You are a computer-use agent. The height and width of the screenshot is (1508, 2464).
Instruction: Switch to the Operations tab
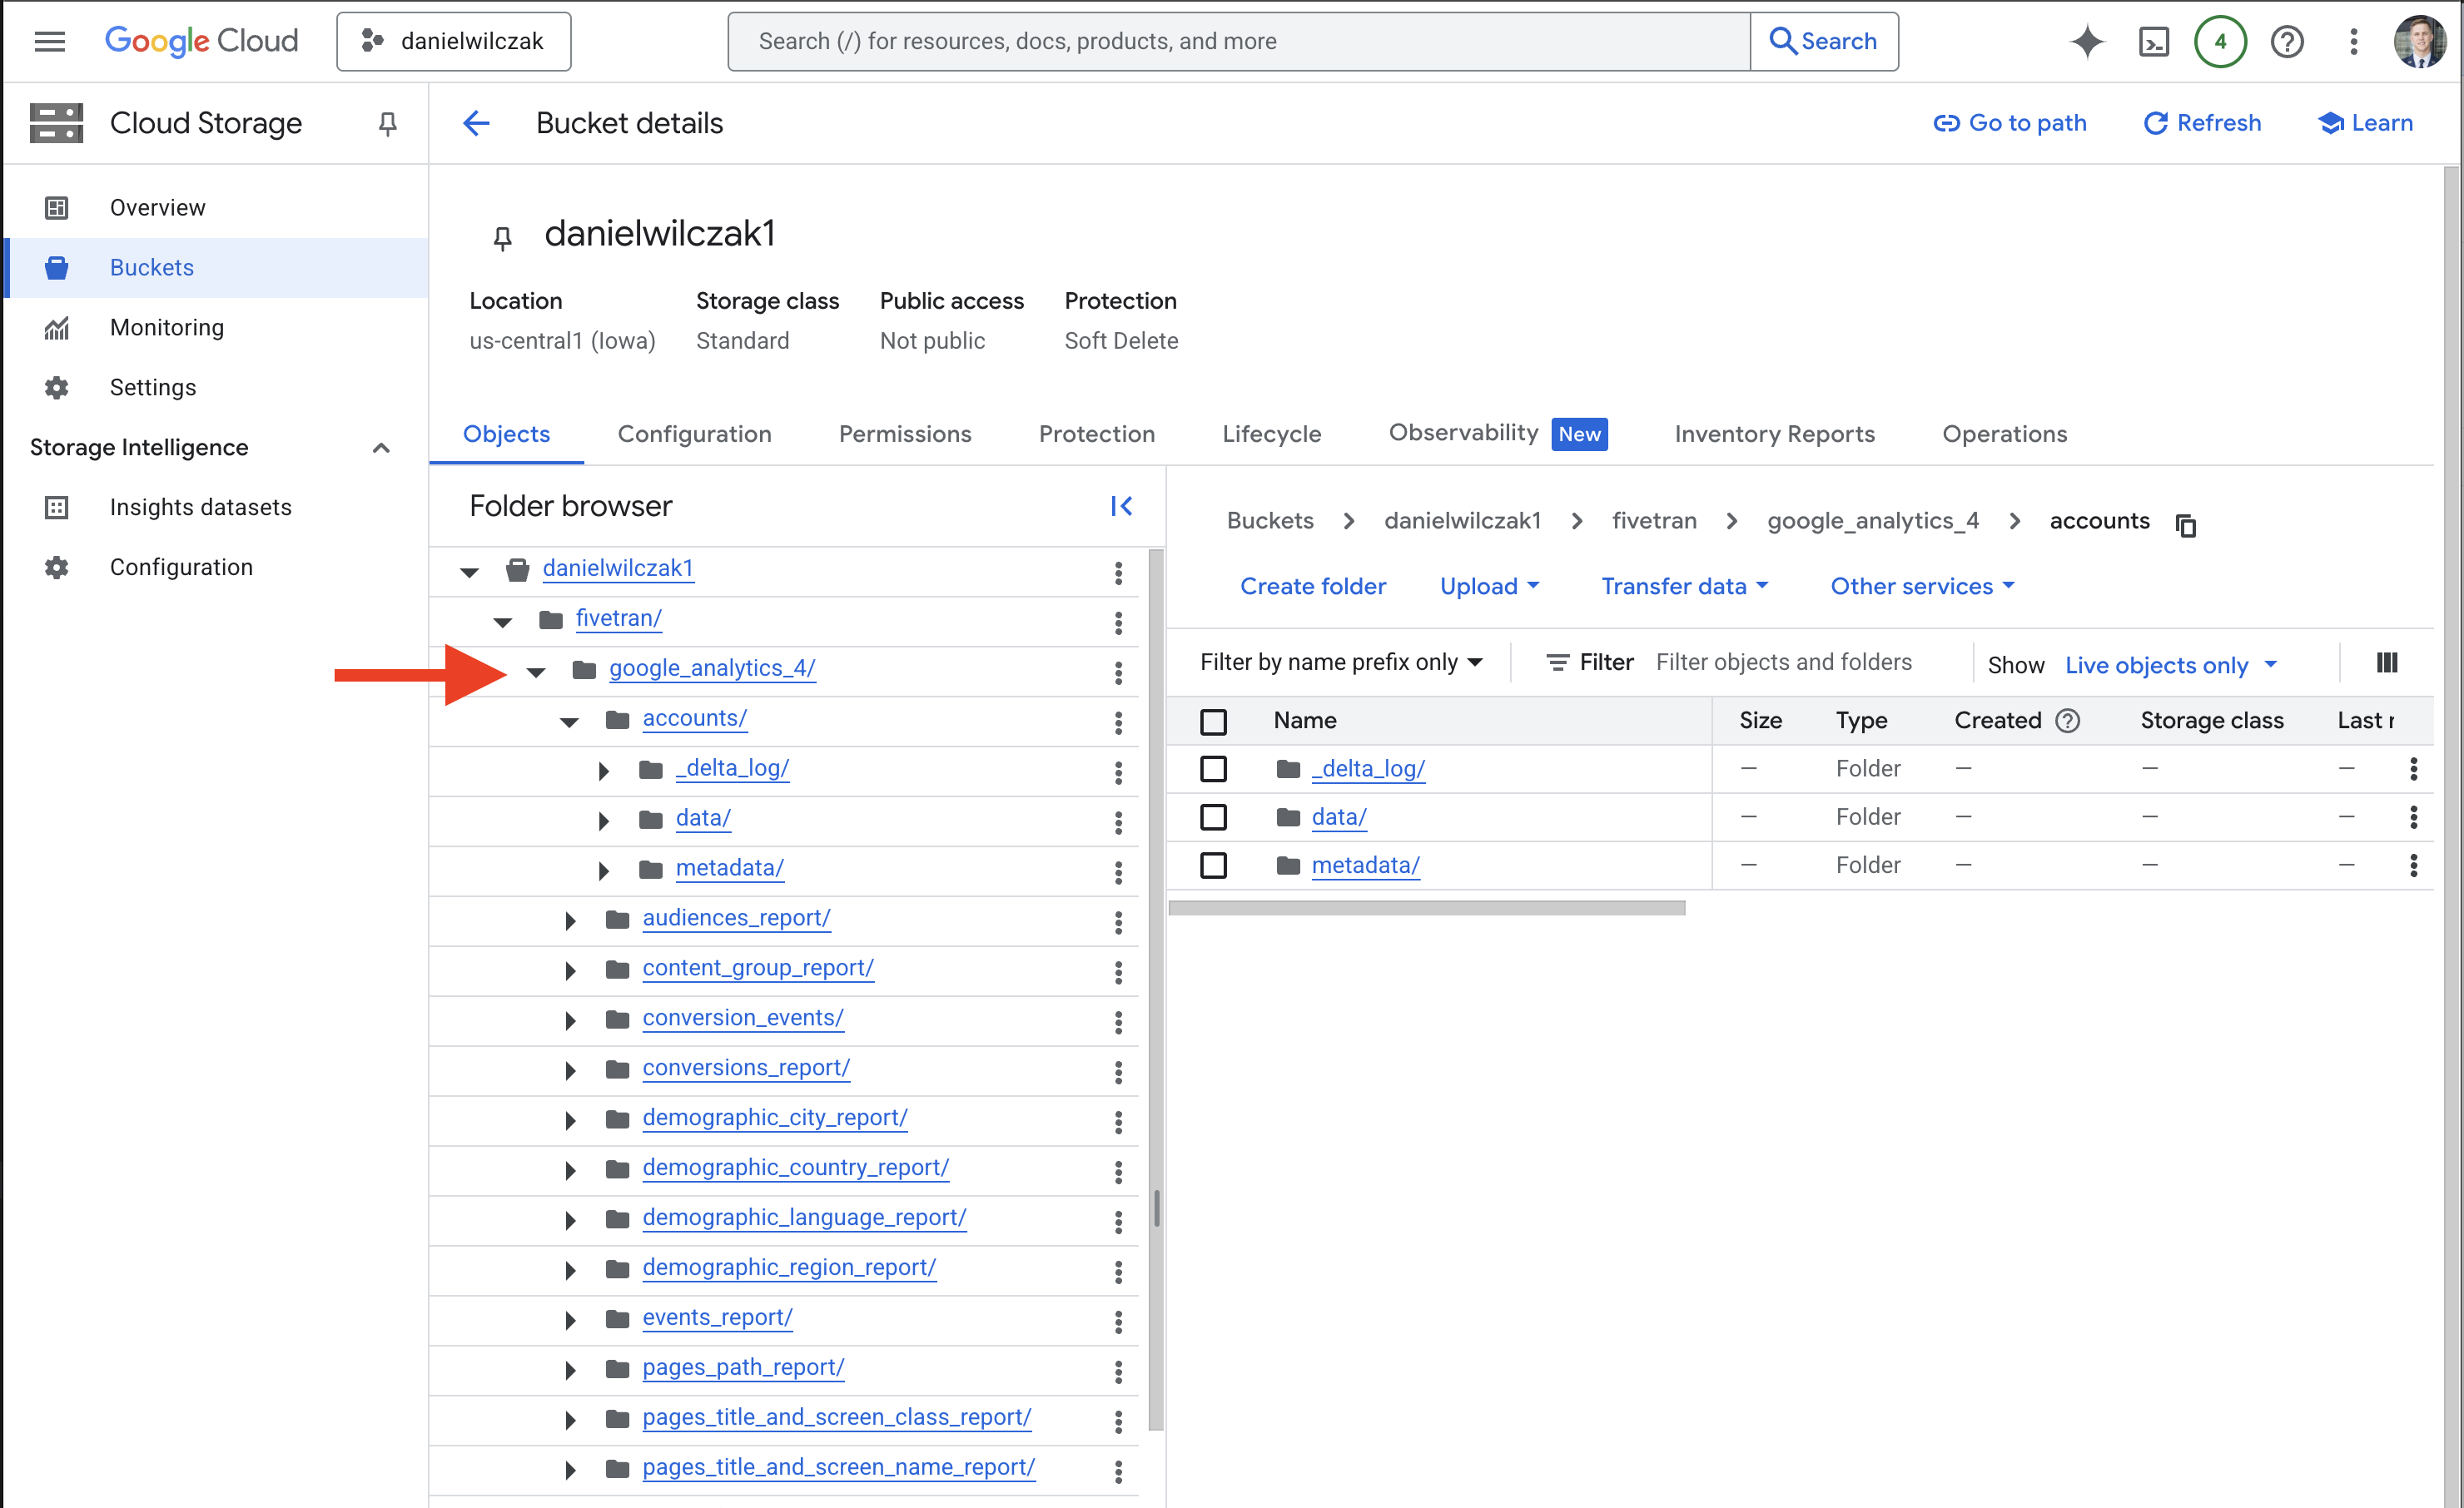(x=2004, y=434)
